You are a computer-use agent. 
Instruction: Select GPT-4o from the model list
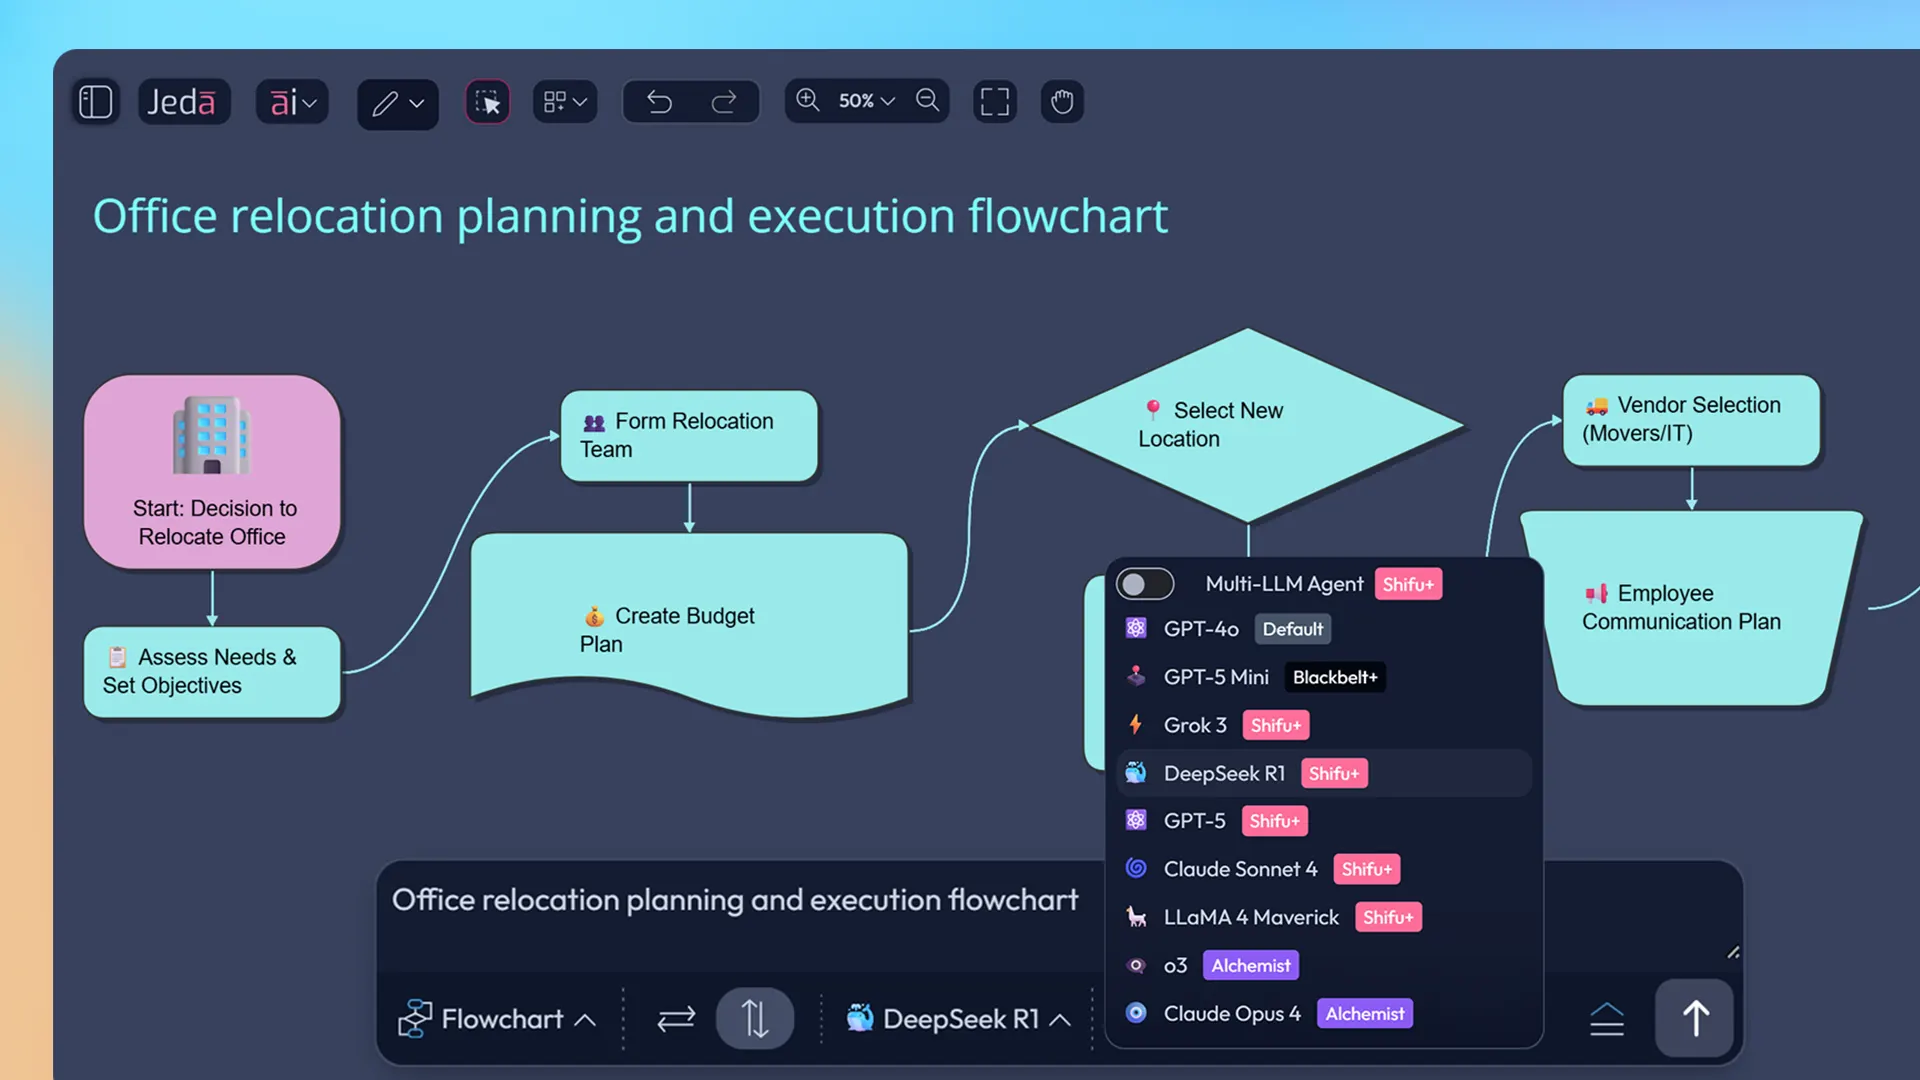coord(1200,628)
